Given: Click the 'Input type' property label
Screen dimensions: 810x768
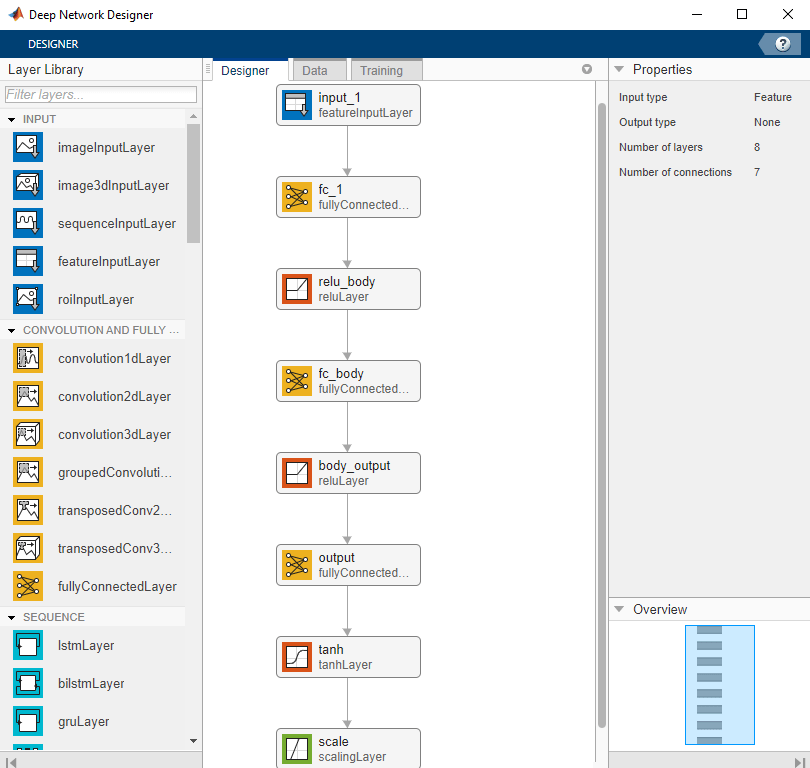Looking at the screenshot, I should click(x=643, y=97).
